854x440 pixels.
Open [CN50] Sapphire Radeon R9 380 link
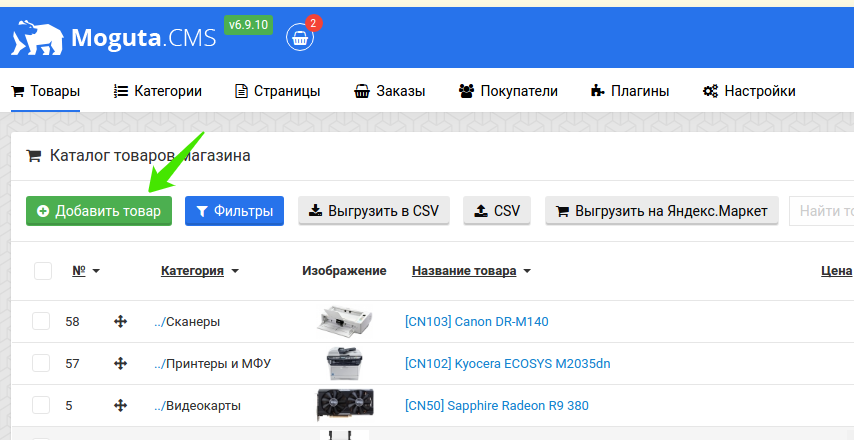tap(497, 405)
